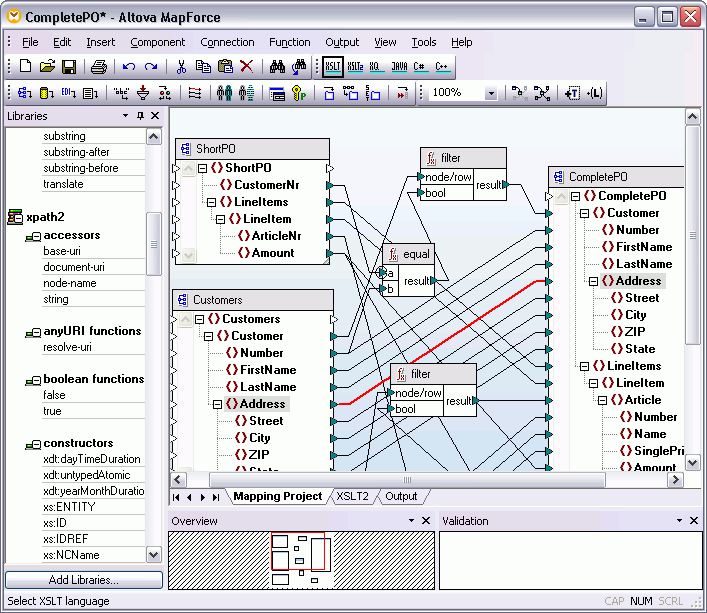707x613 pixels.
Task: Click the equal function component header
Action: click(x=409, y=254)
